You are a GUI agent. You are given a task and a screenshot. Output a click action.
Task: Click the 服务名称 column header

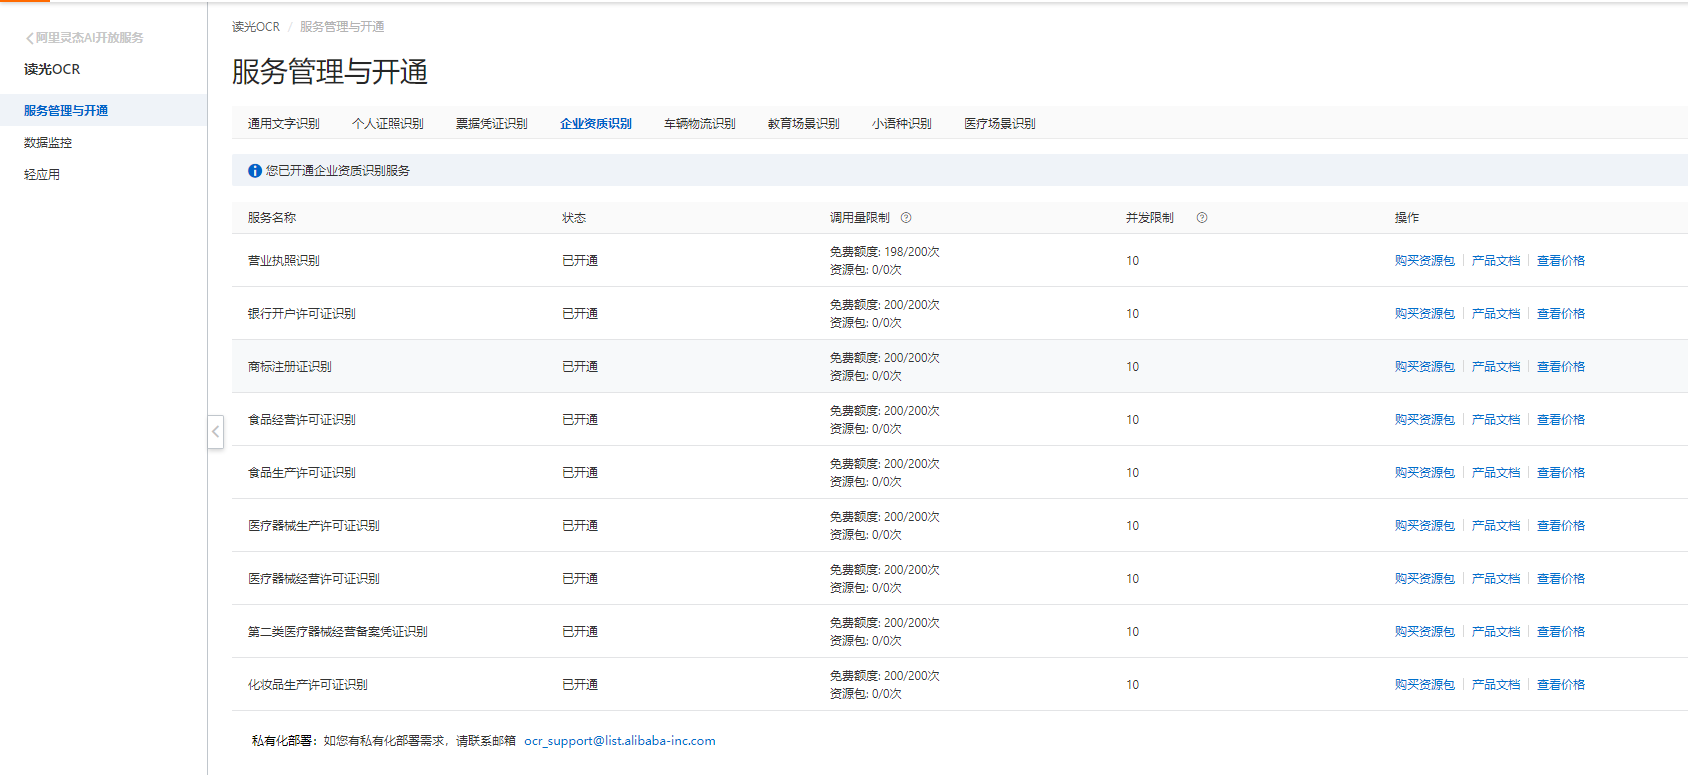[272, 218]
